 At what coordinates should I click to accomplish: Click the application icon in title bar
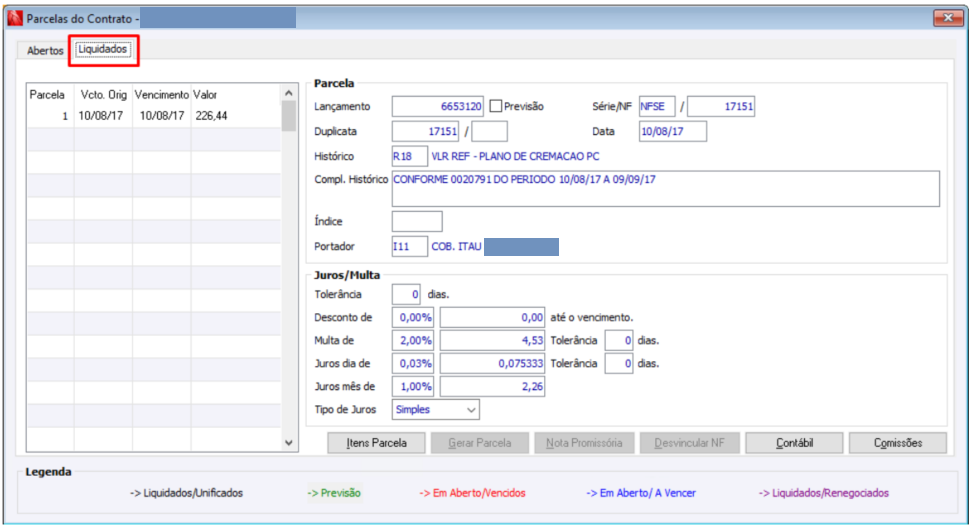(x=15, y=19)
